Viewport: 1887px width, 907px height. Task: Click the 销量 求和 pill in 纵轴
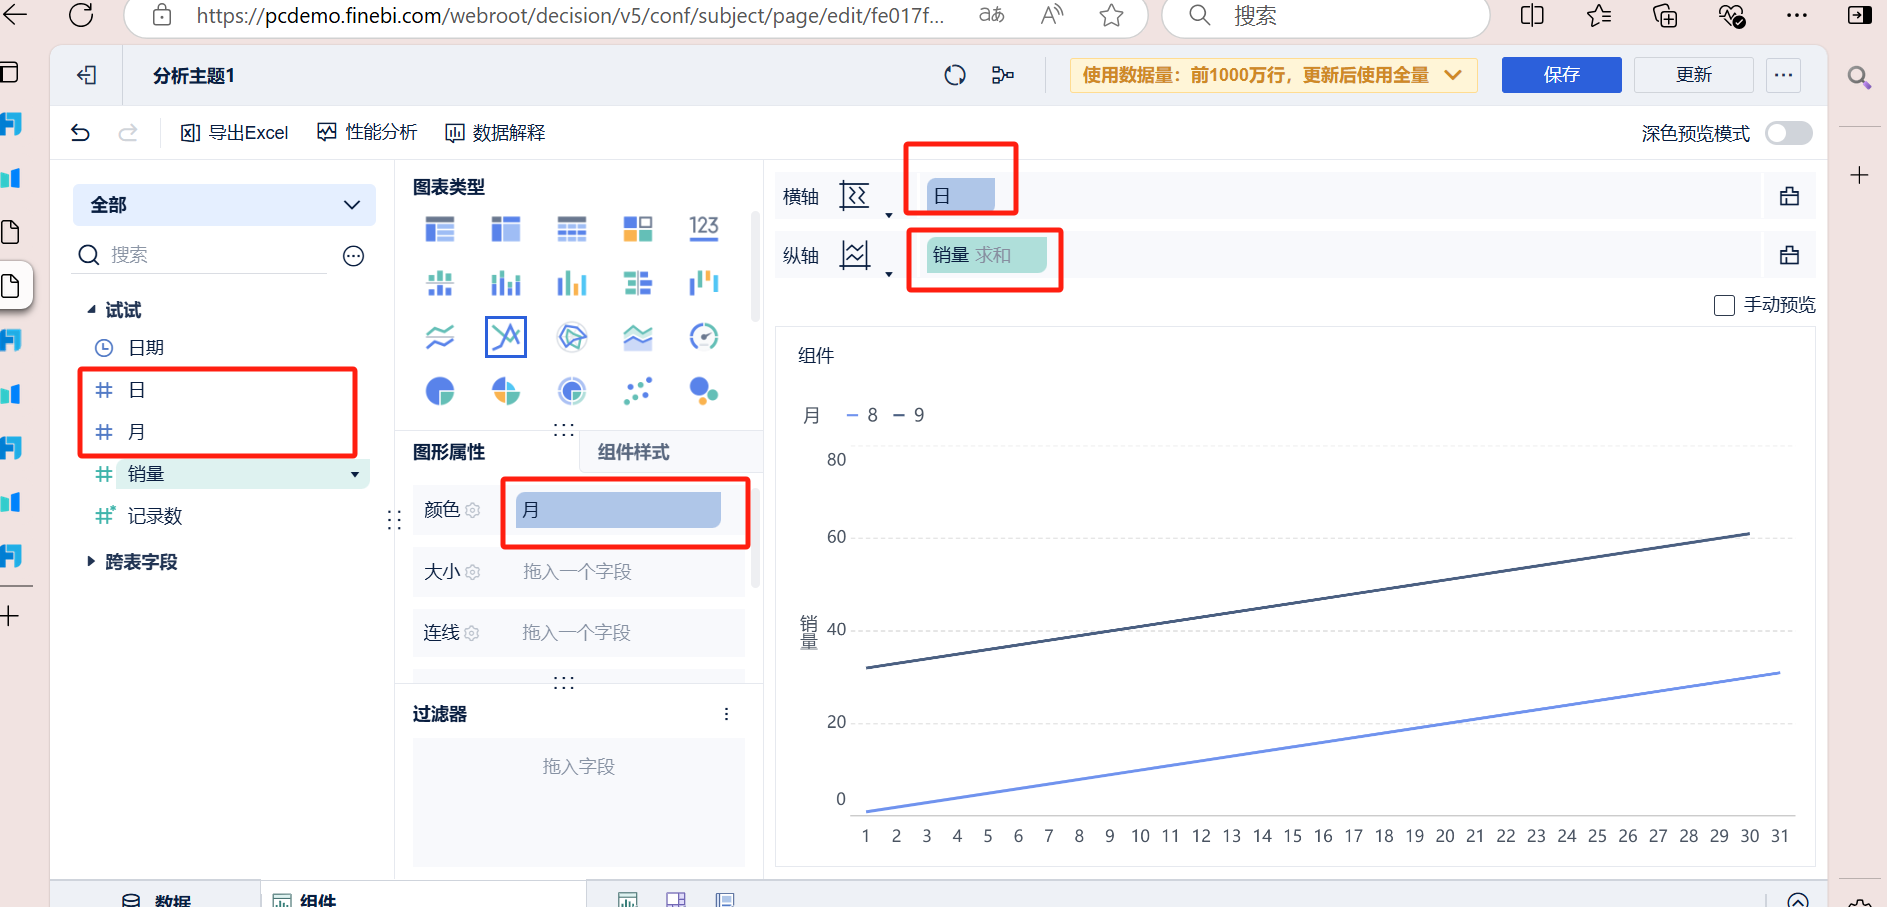(986, 255)
